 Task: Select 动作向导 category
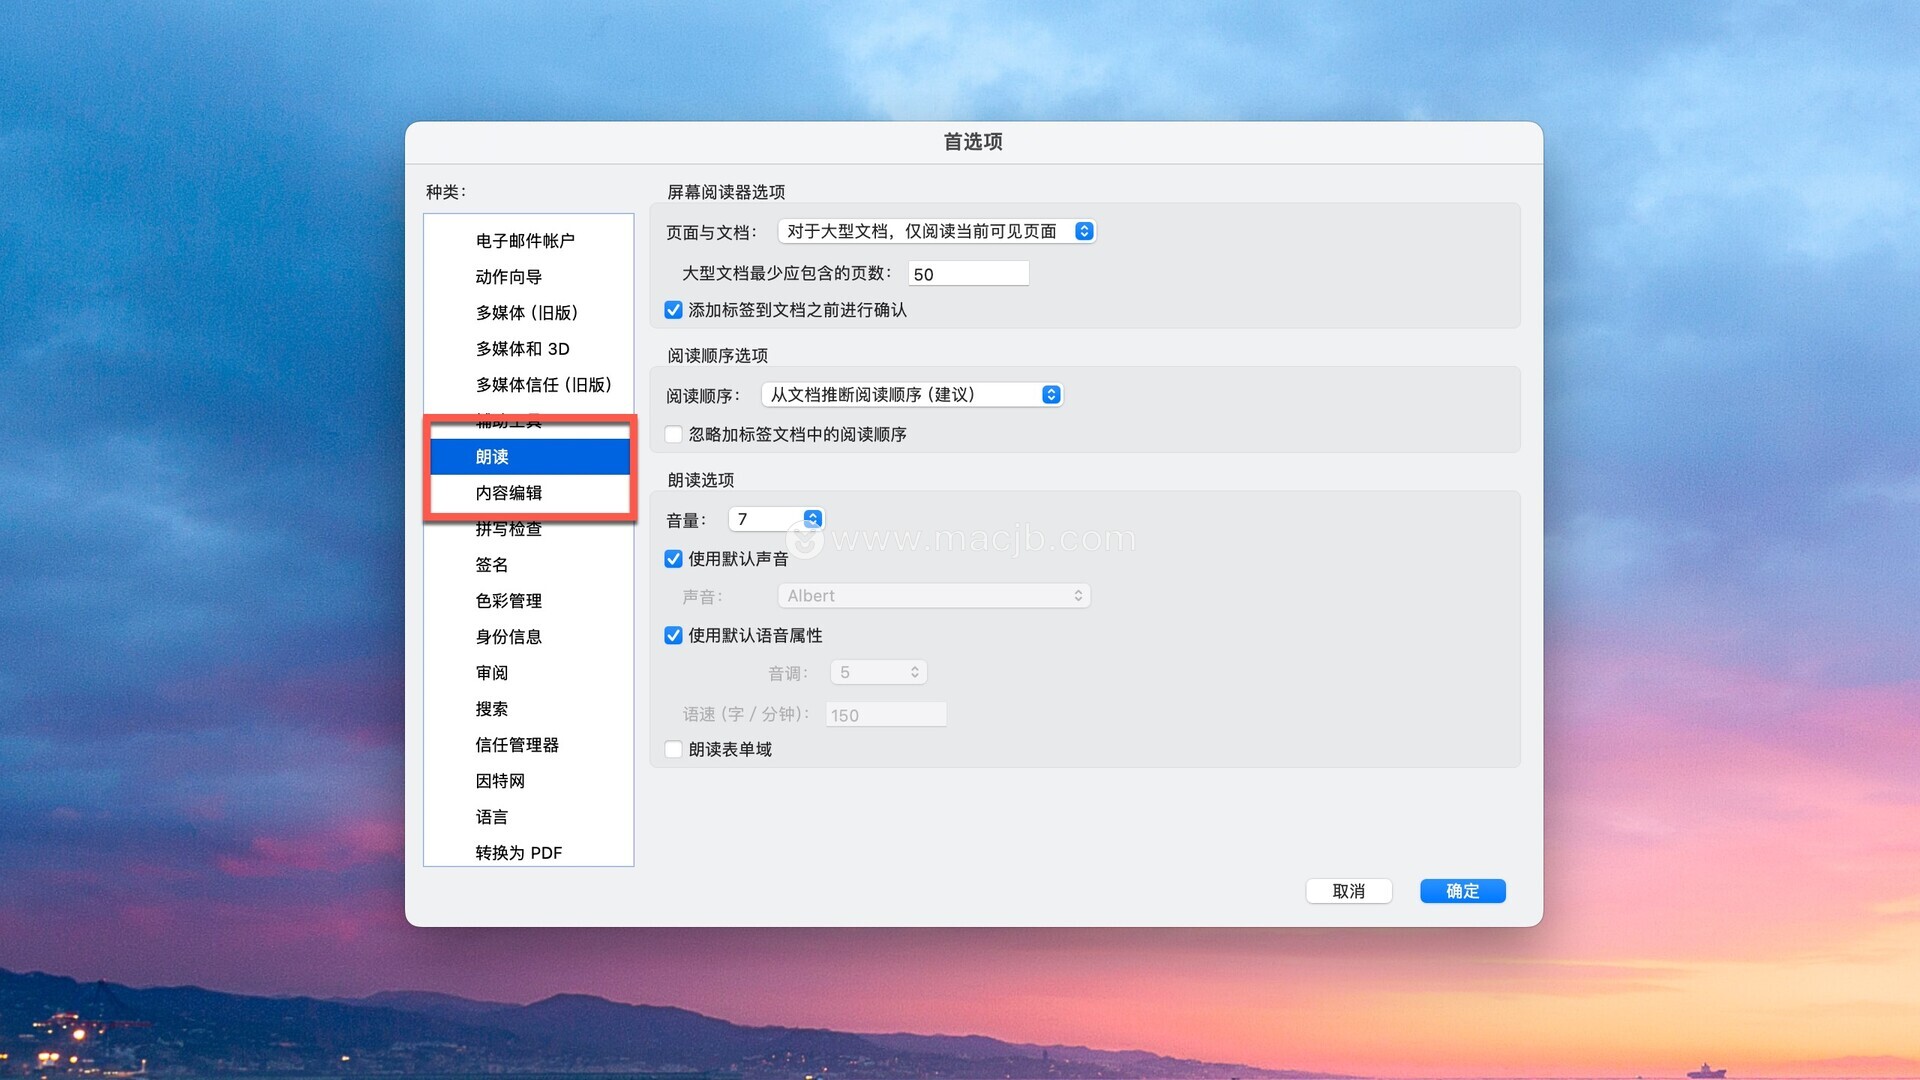pyautogui.click(x=508, y=277)
